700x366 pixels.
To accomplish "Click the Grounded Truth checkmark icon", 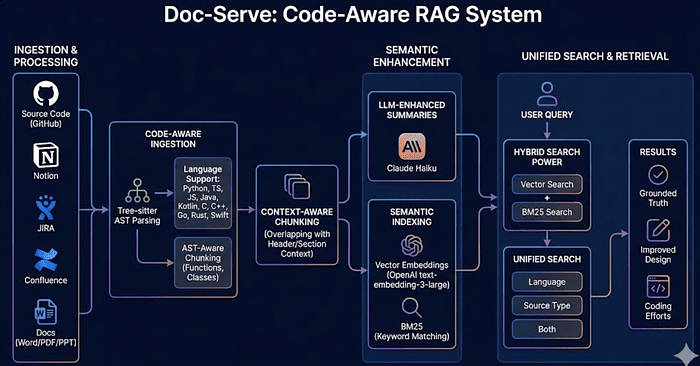I will click(658, 175).
